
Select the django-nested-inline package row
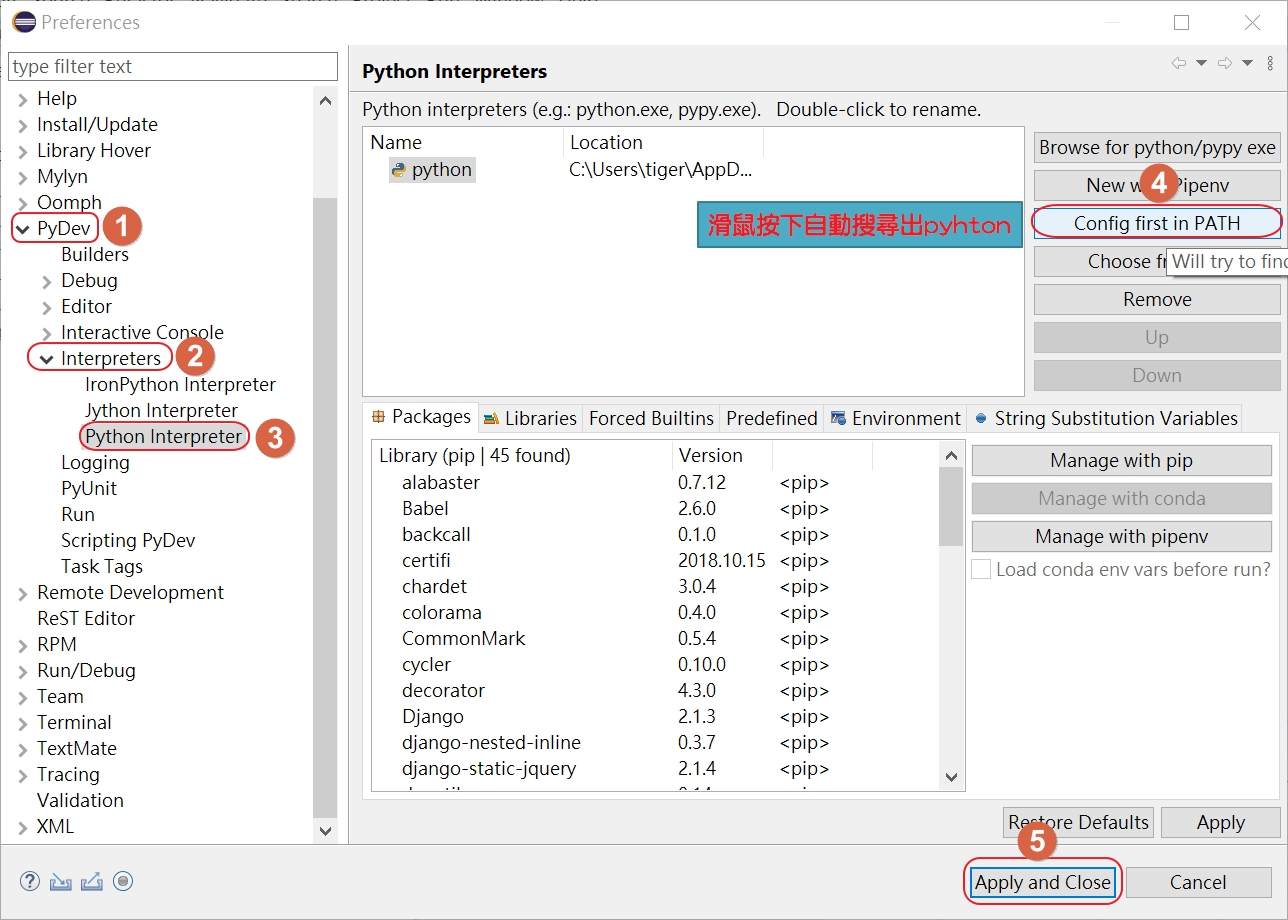tap(656, 743)
